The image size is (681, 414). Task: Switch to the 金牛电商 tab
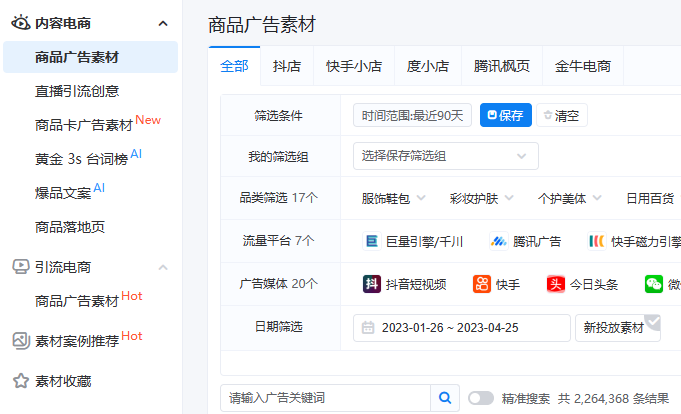[x=583, y=66]
